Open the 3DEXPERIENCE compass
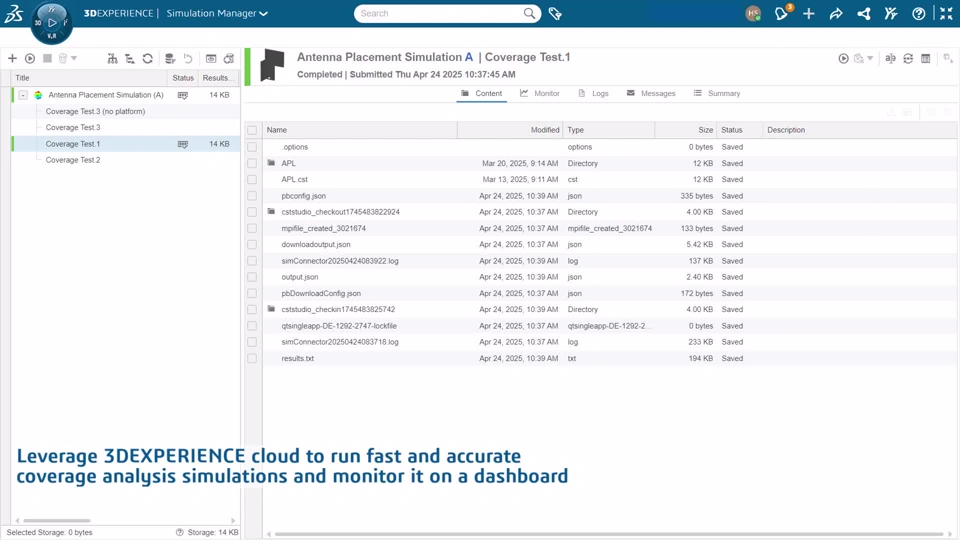960x540 pixels. tap(51, 23)
